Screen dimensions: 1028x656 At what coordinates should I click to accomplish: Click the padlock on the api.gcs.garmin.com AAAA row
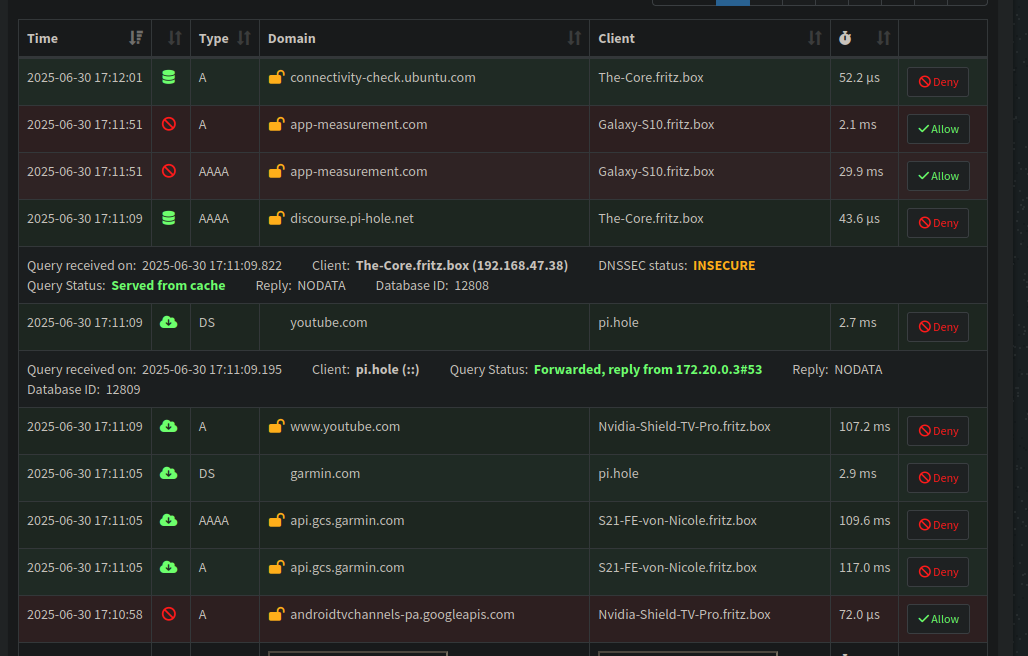point(277,521)
